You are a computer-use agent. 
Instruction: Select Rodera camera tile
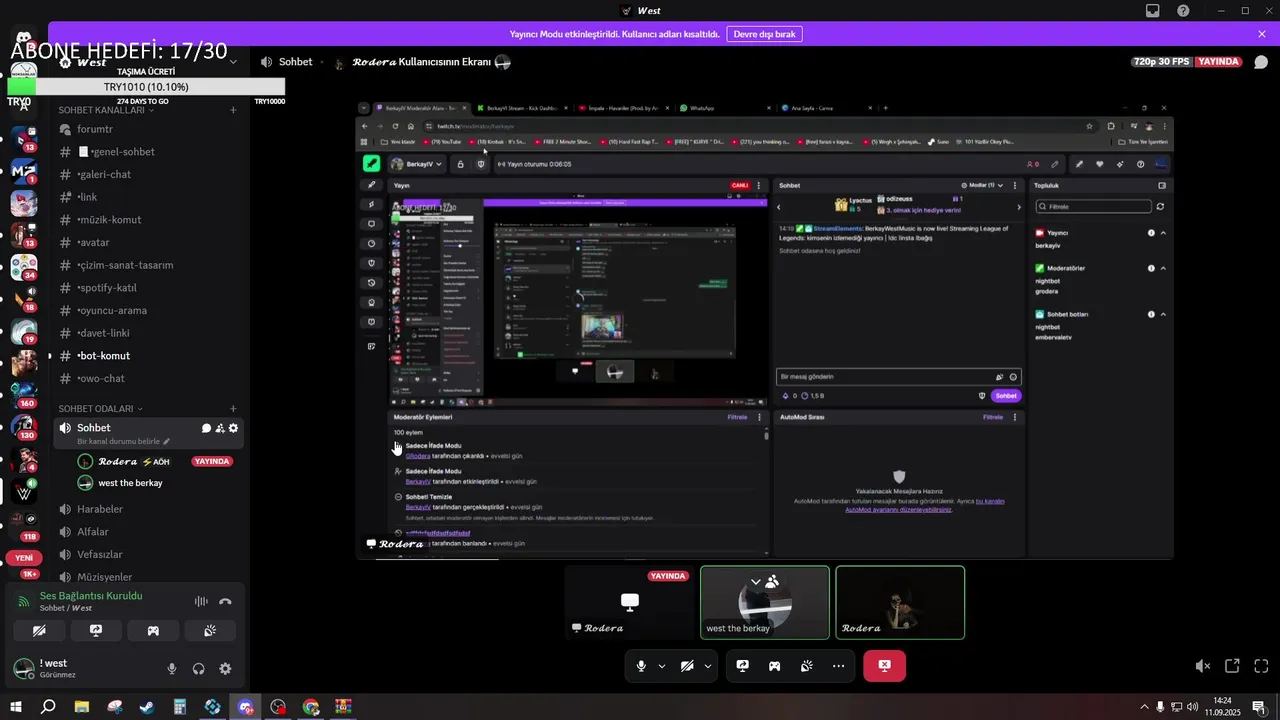pyautogui.click(x=900, y=602)
